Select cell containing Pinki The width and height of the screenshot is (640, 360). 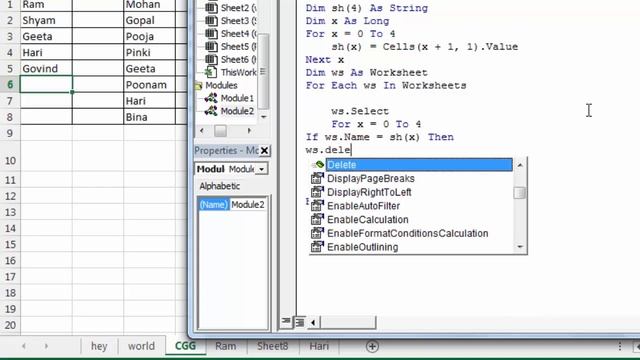tap(149, 53)
